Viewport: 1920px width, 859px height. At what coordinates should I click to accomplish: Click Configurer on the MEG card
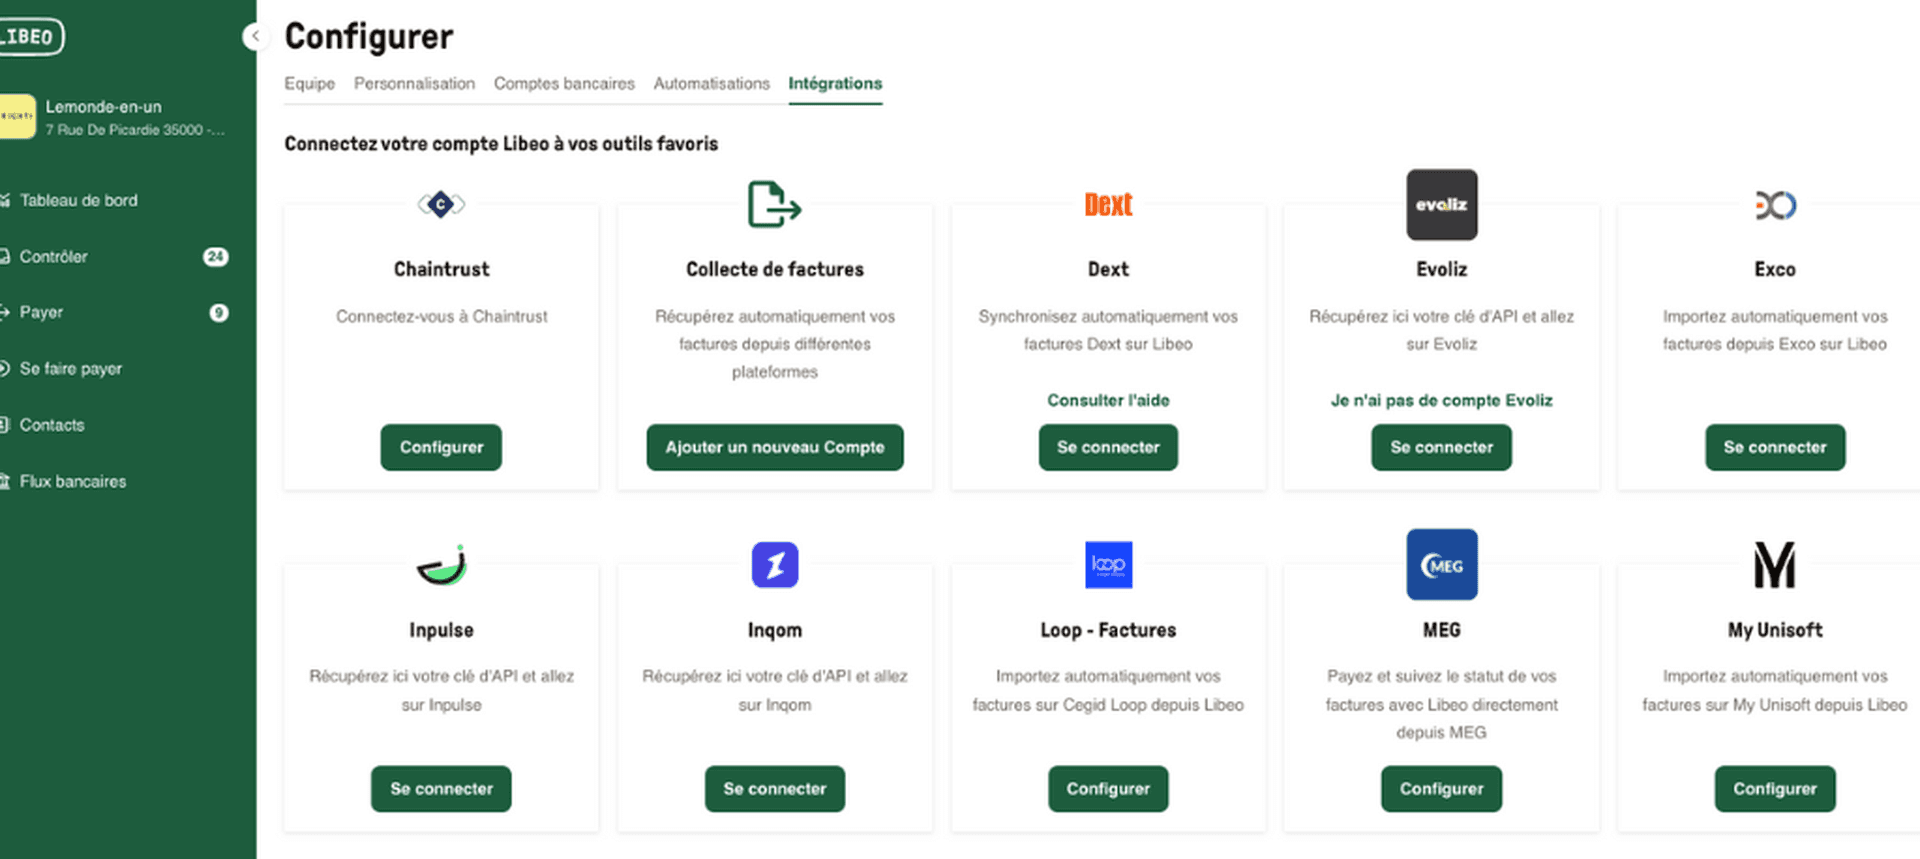click(1441, 789)
